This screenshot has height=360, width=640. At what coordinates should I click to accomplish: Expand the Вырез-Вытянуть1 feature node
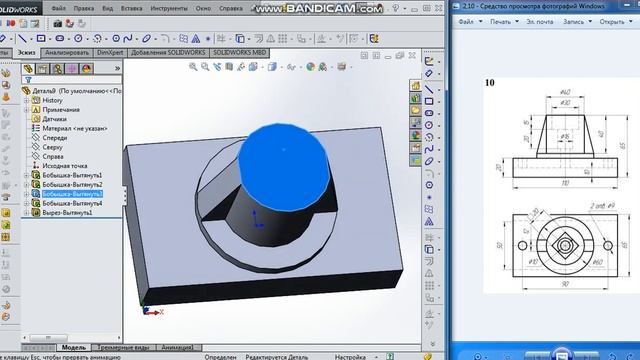[27, 213]
